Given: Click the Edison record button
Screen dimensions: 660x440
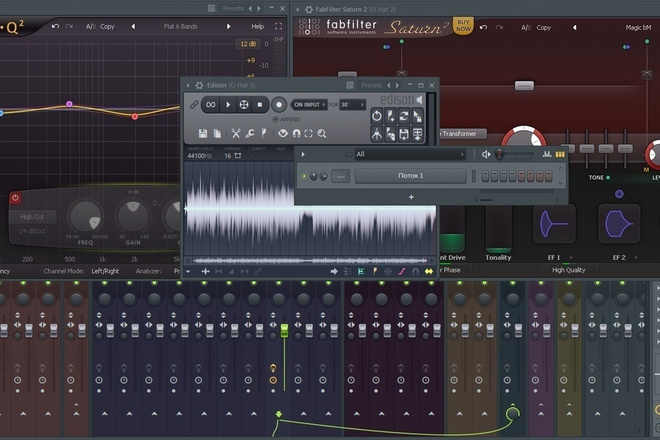Looking at the screenshot, I should click(x=279, y=104).
